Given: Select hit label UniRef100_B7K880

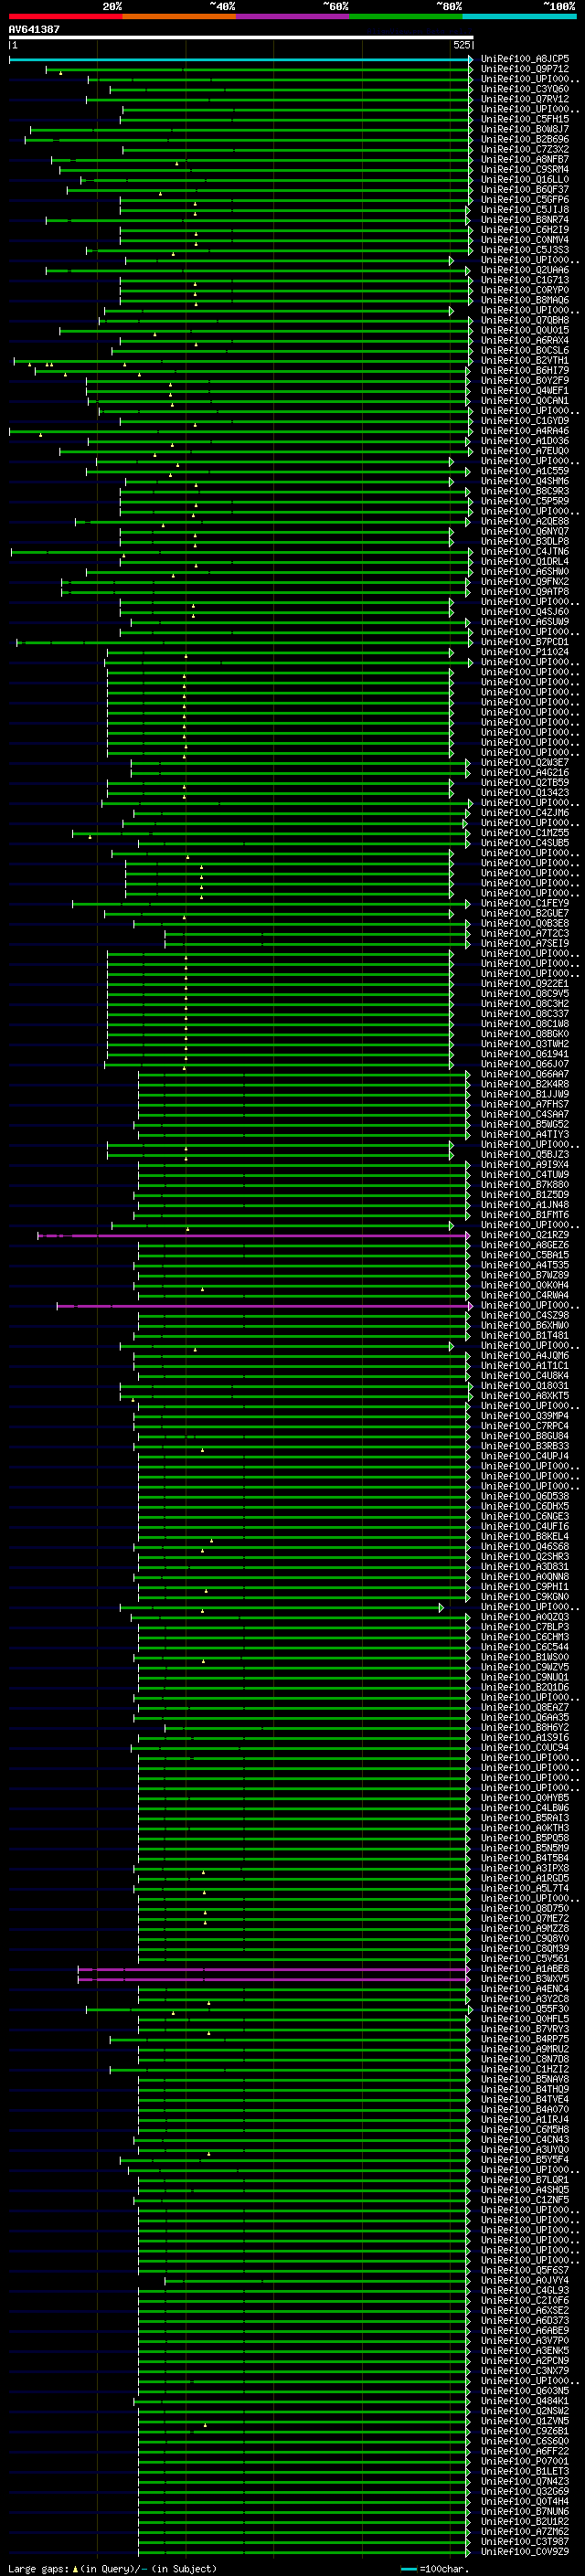Looking at the screenshot, I should [525, 1184].
